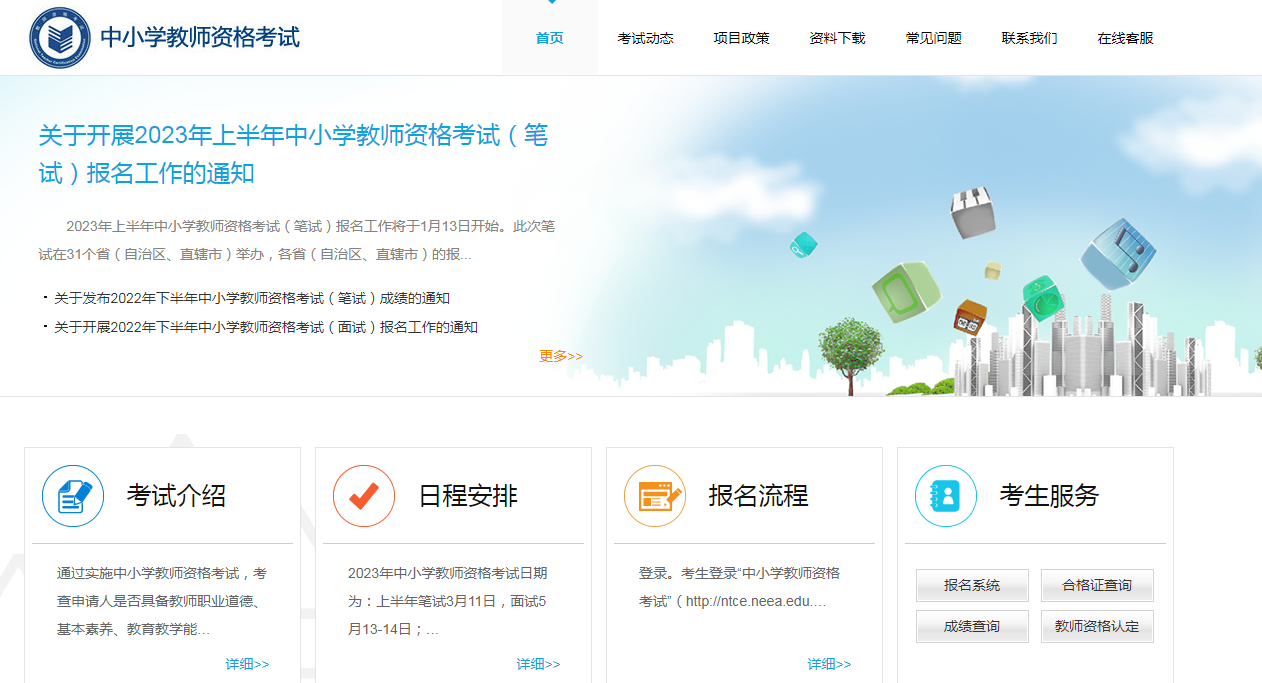The height and width of the screenshot is (683, 1262).
Task: Open the 2022 下半年笔试成绩 notice link
Action: (x=251, y=298)
